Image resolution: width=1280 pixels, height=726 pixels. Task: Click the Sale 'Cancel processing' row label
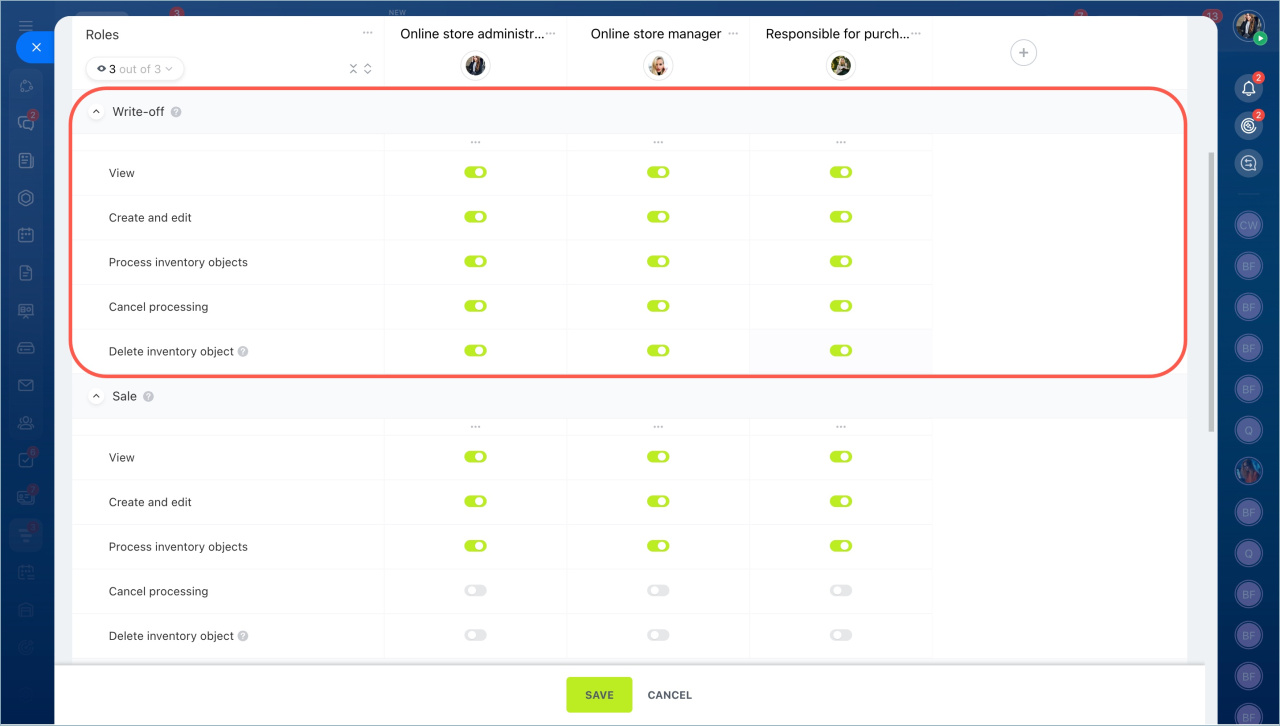click(x=158, y=592)
